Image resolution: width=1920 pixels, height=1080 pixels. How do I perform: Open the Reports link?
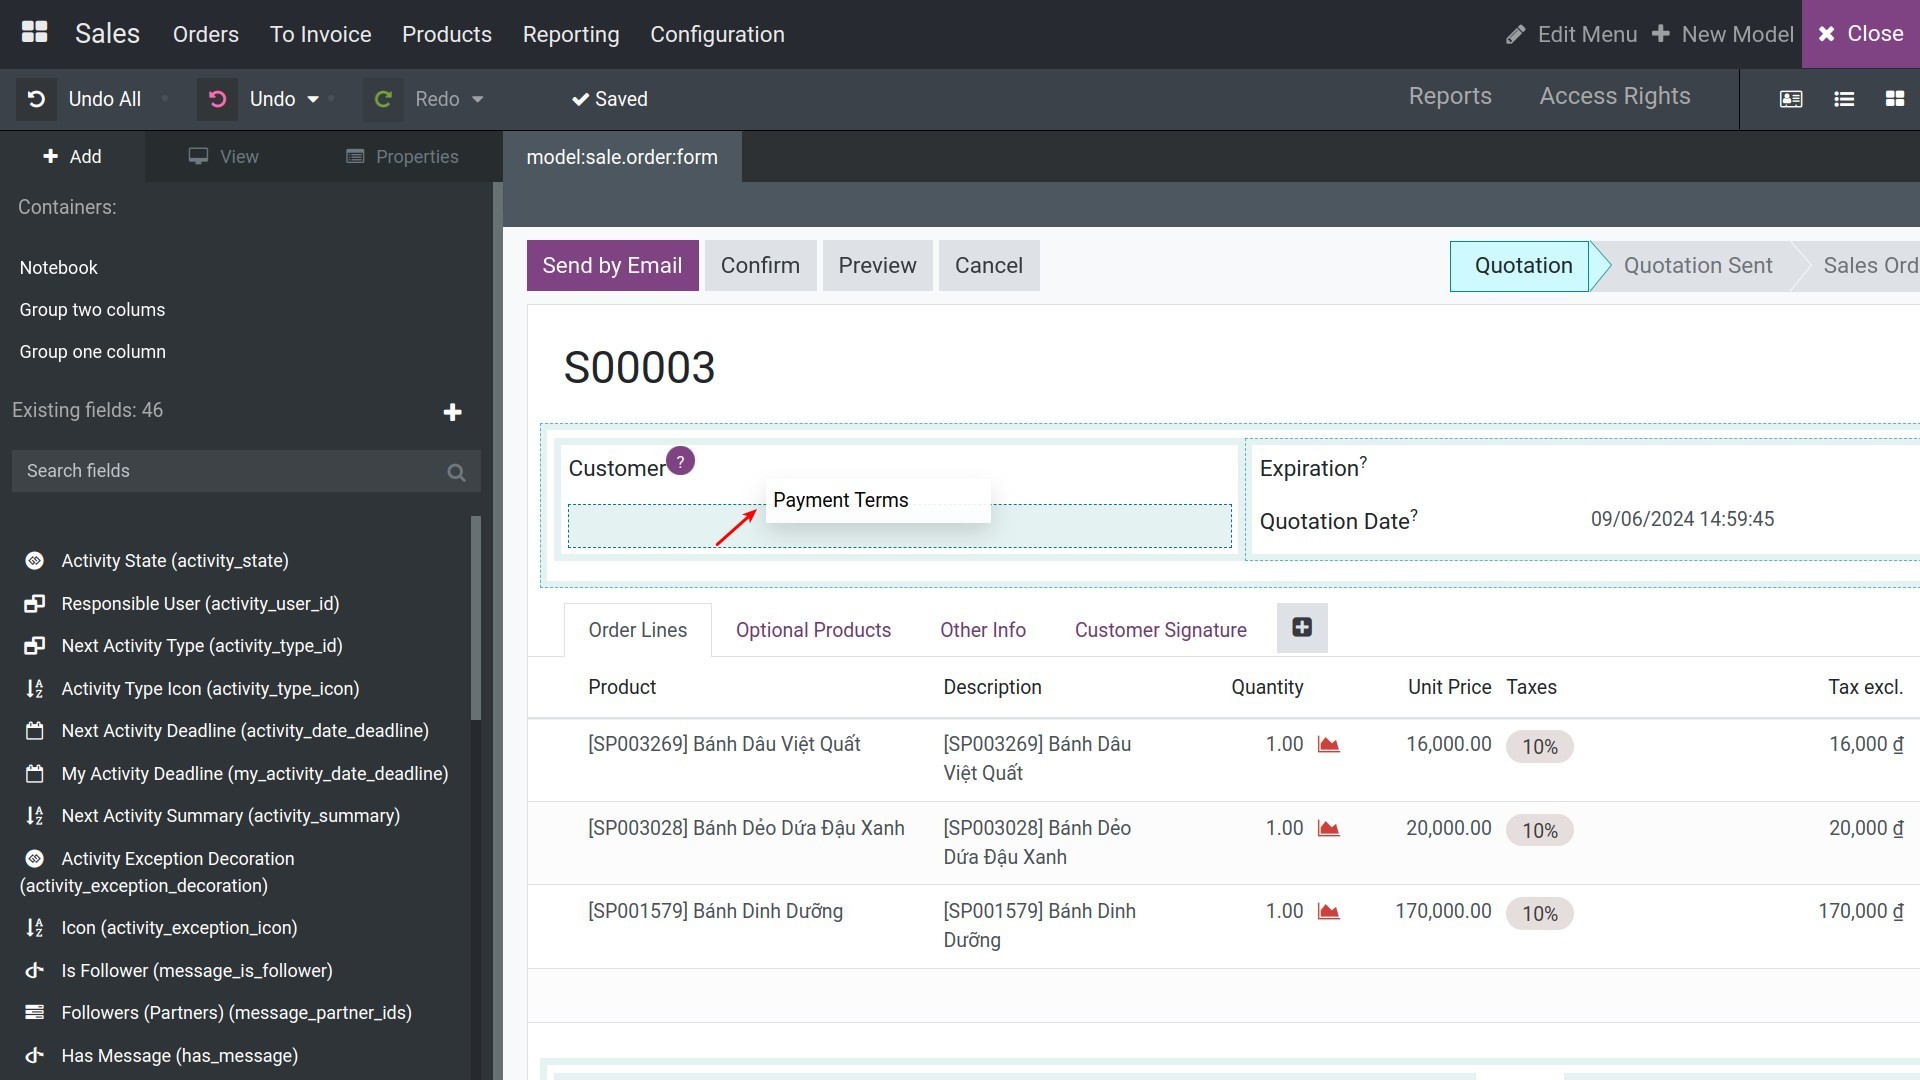pos(1450,96)
